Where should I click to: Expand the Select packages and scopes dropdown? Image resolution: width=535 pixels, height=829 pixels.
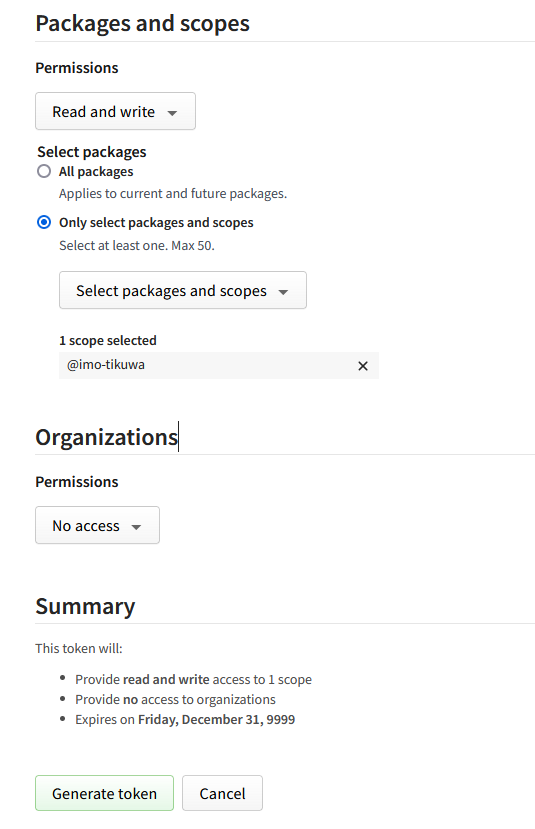[183, 290]
